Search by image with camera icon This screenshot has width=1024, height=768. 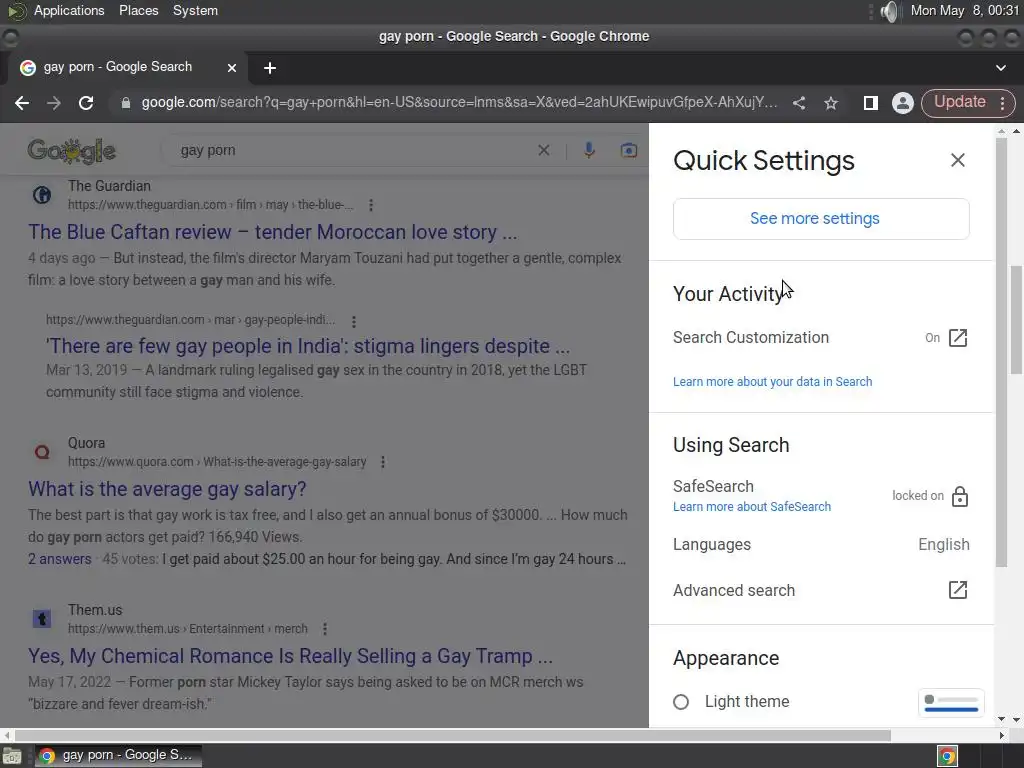pyautogui.click(x=628, y=150)
